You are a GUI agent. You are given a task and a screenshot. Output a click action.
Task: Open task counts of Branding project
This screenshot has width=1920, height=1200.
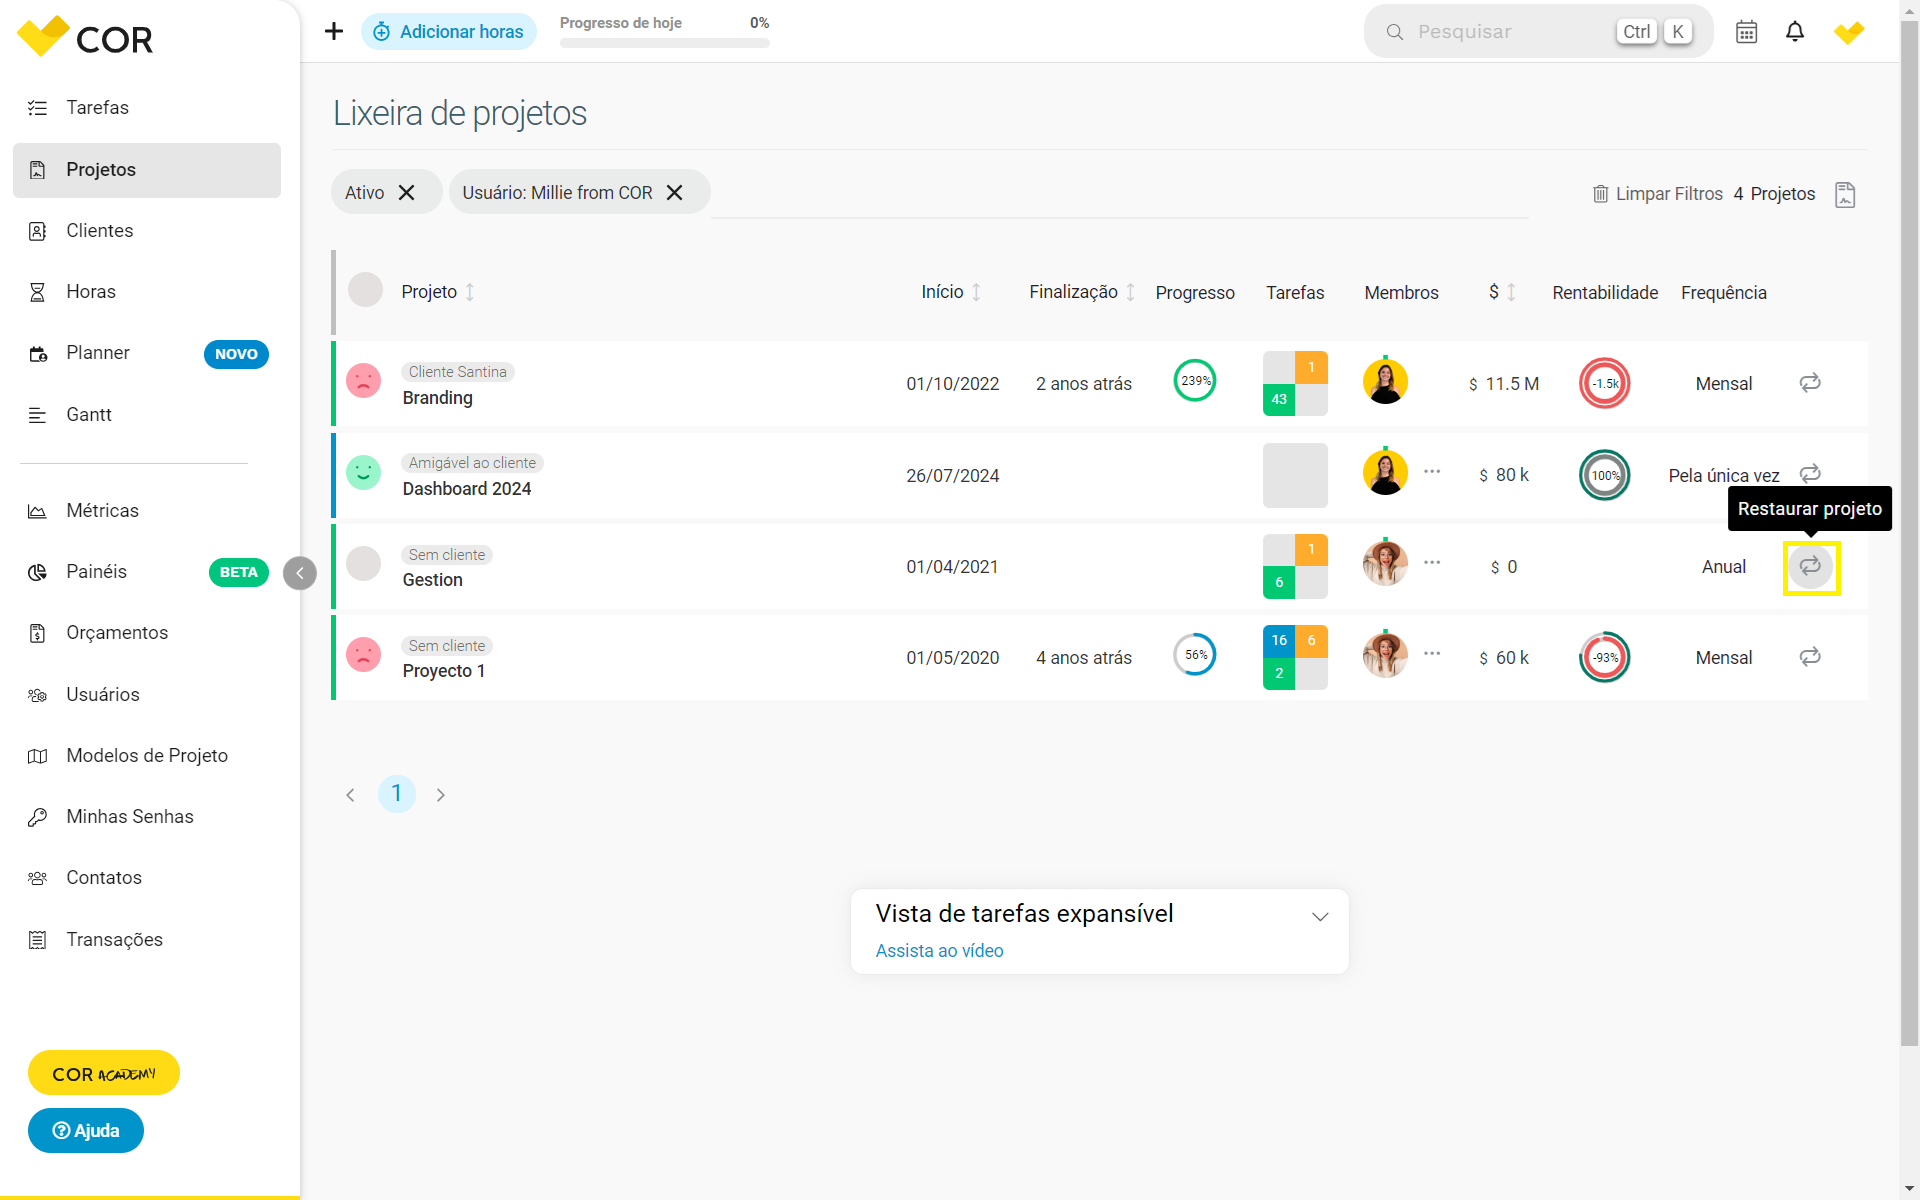point(1295,383)
